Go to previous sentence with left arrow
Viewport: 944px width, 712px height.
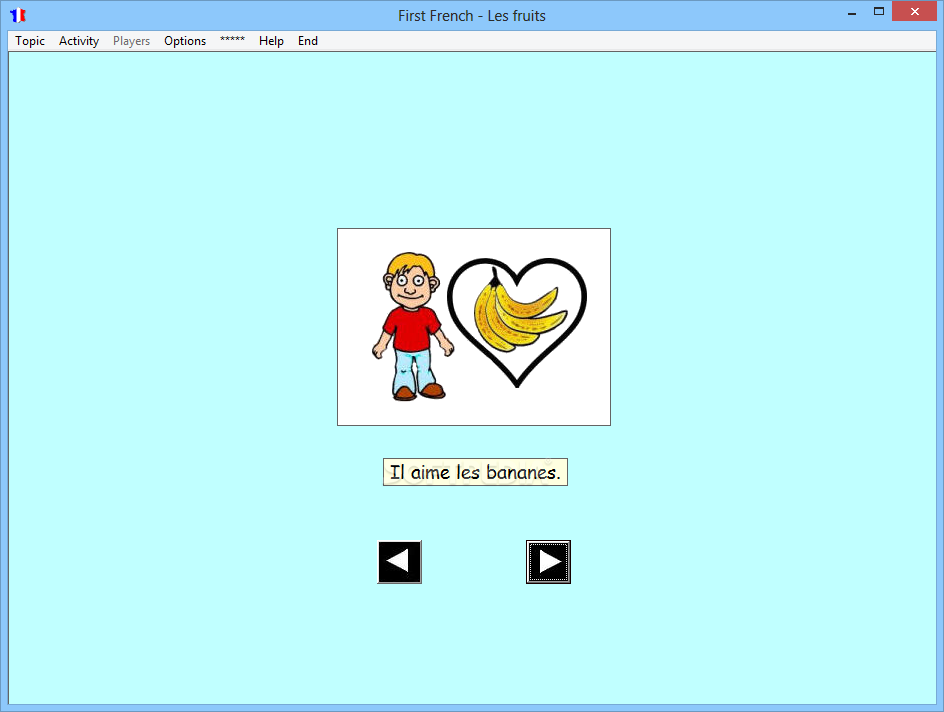click(399, 562)
